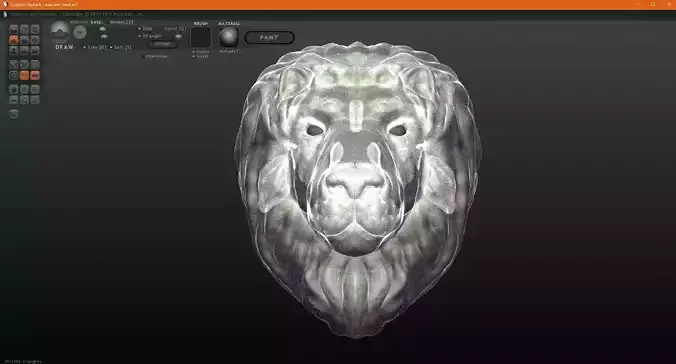Toggle the Lazy brush option
The image size is (676, 364).
(x=96, y=22)
